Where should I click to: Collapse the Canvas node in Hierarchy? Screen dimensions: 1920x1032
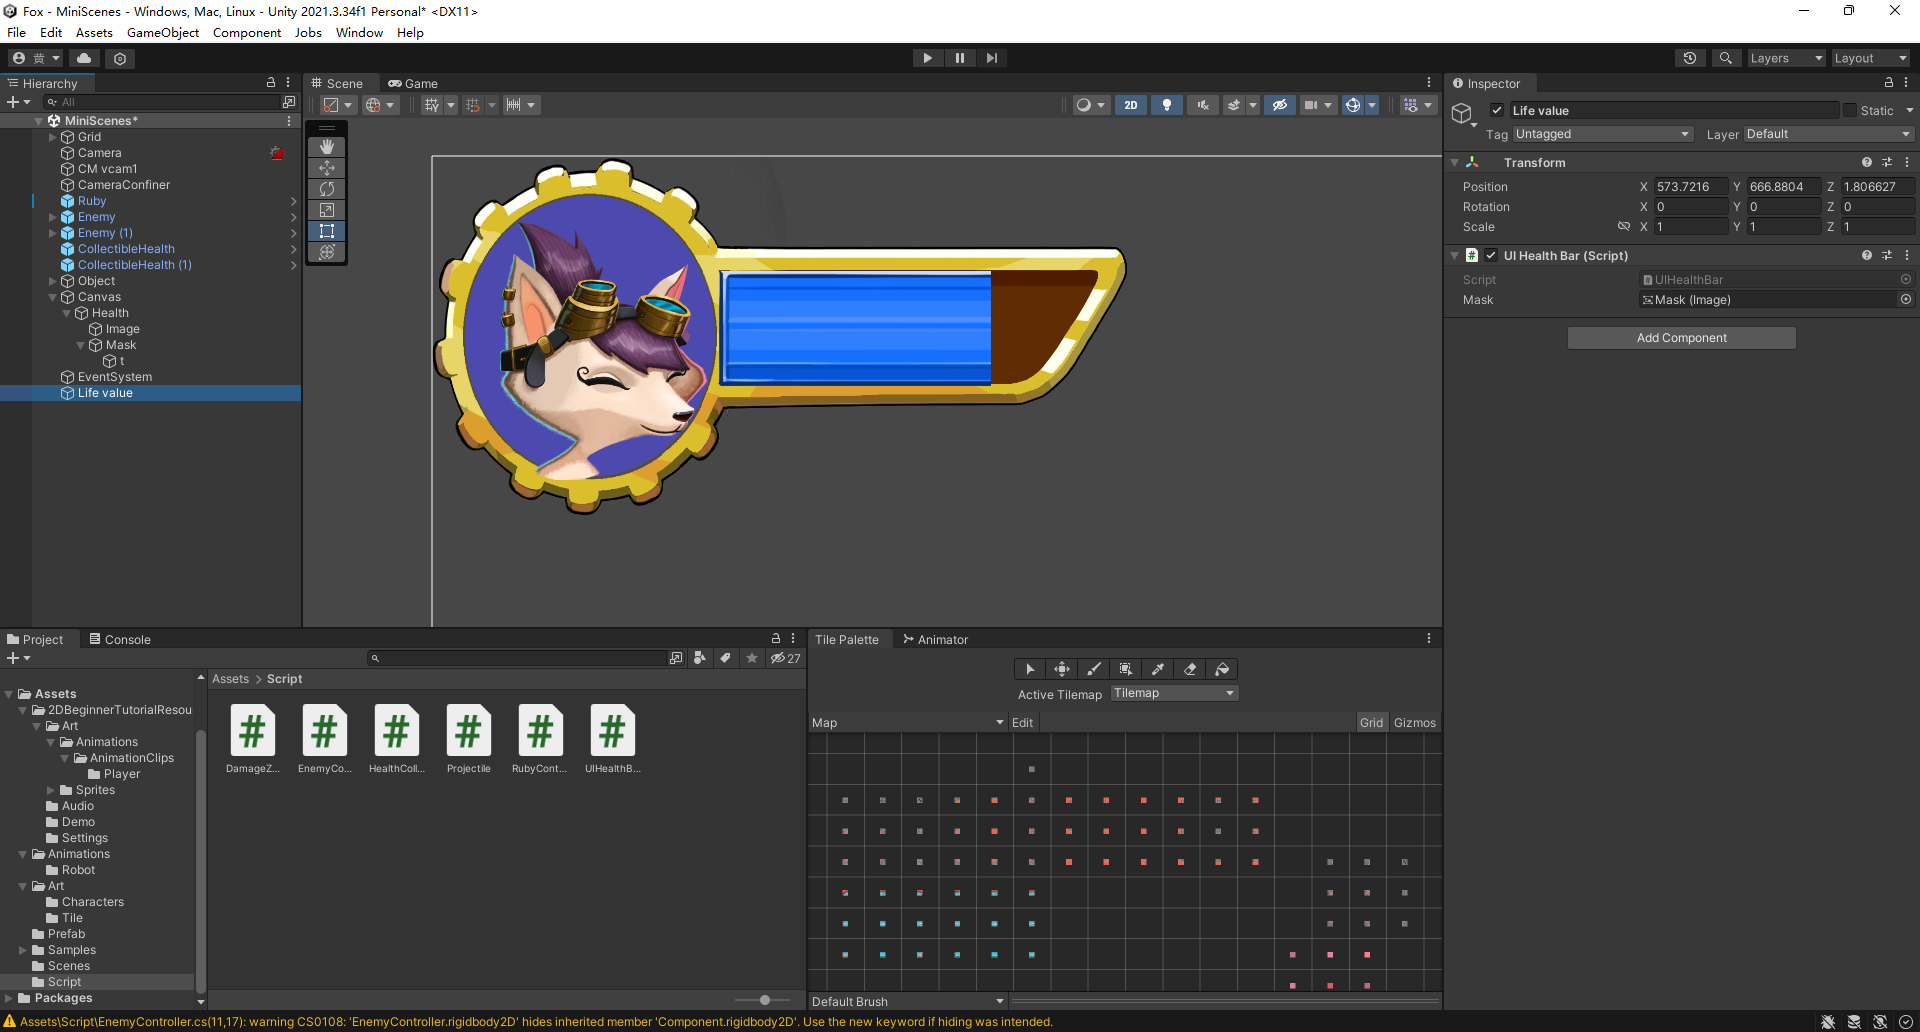click(x=53, y=297)
